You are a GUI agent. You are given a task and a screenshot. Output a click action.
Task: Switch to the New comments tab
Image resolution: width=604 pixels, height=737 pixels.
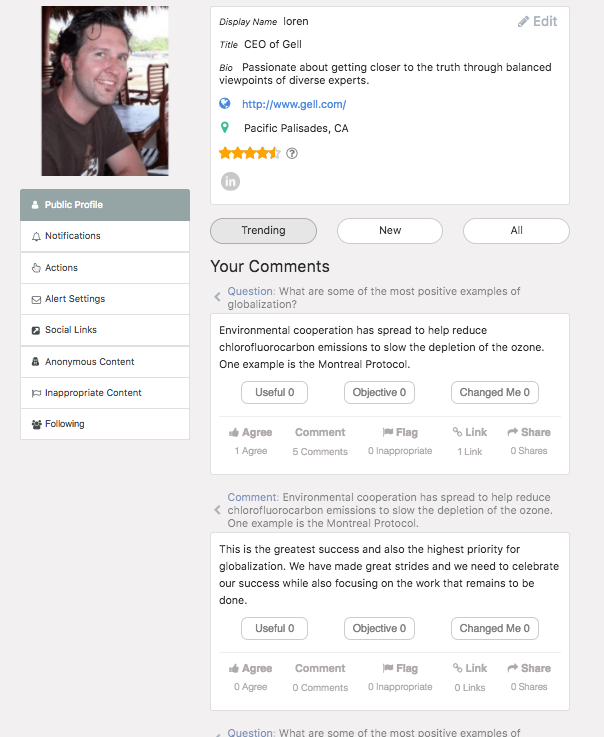click(390, 231)
